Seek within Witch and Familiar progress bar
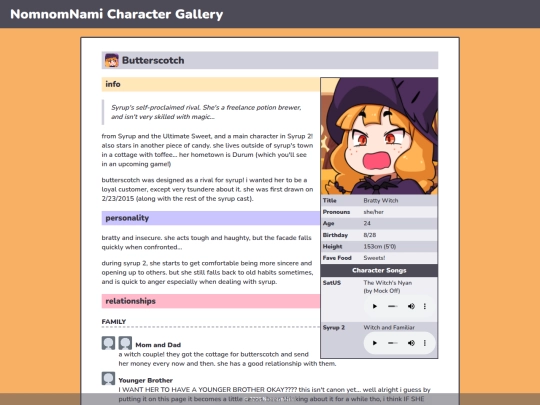This screenshot has width=540, height=405. pos(393,343)
